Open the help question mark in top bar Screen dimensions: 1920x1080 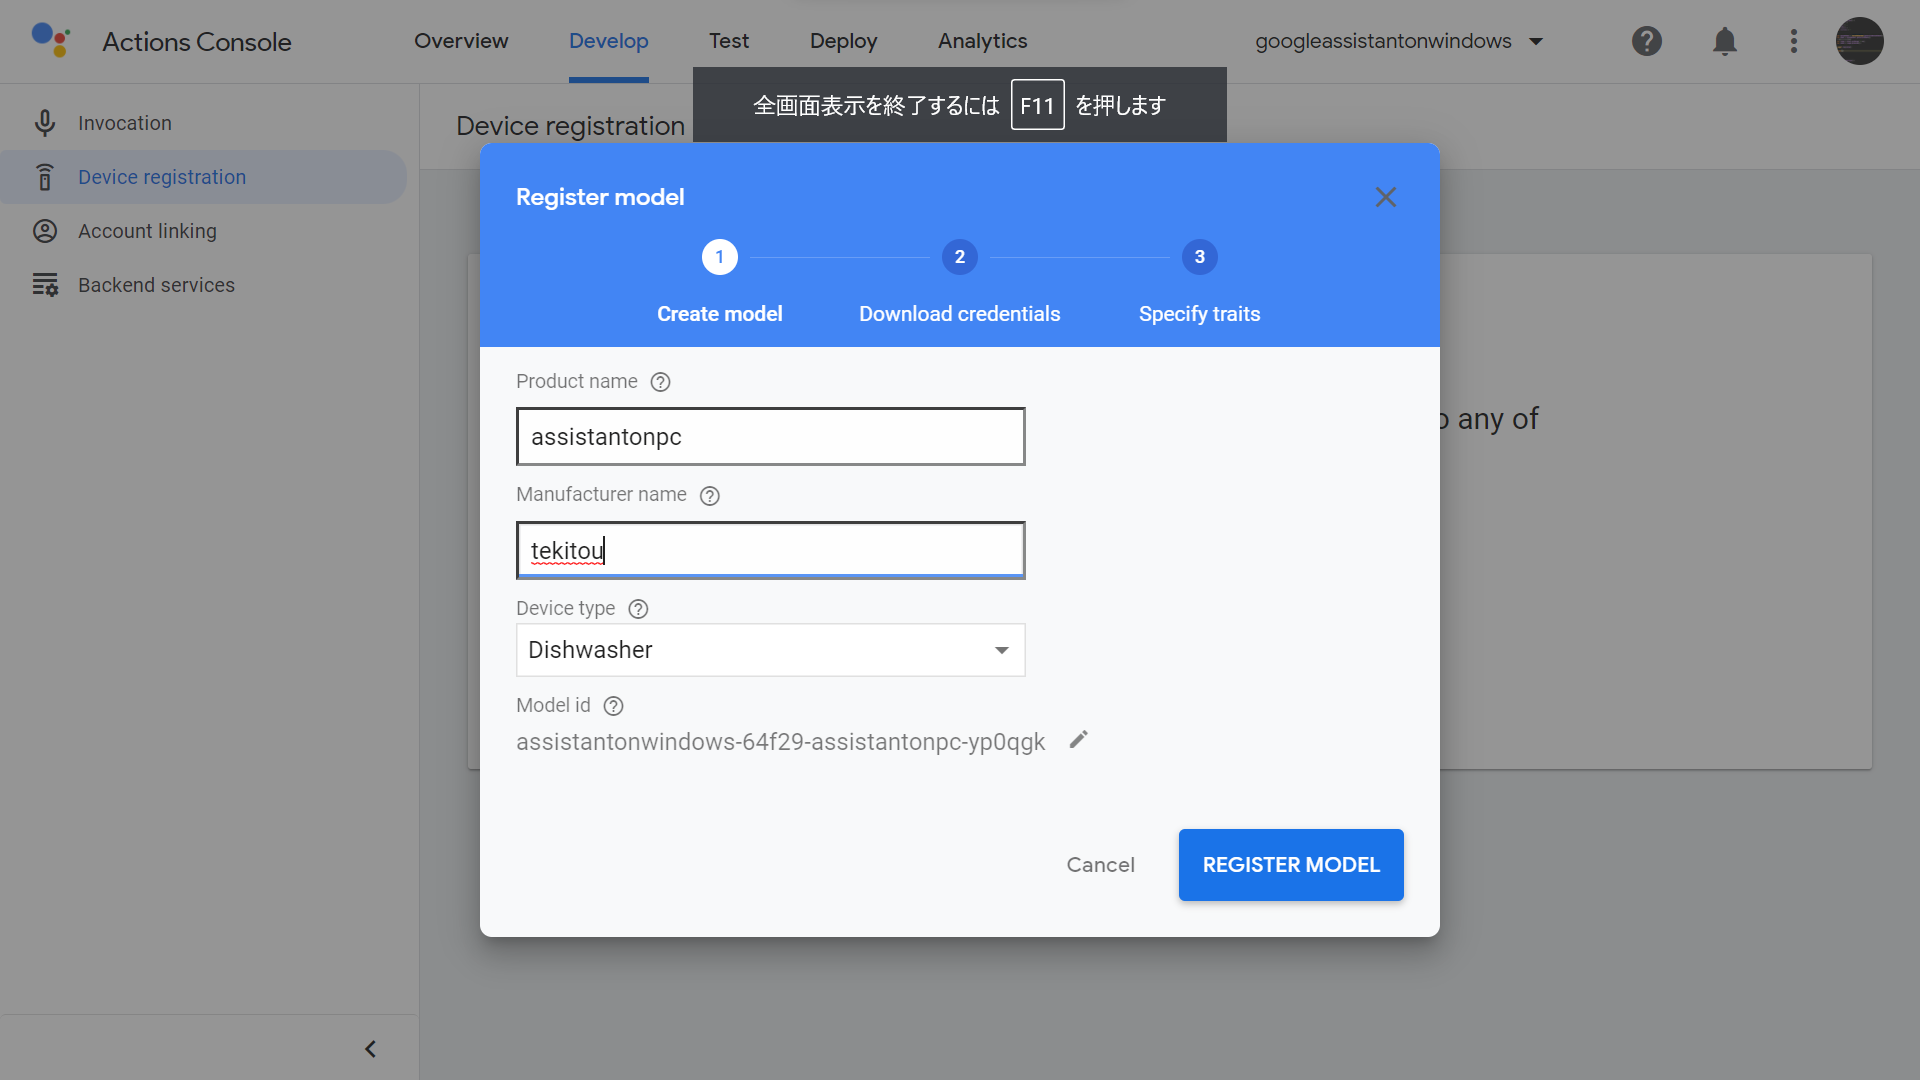click(x=1646, y=41)
